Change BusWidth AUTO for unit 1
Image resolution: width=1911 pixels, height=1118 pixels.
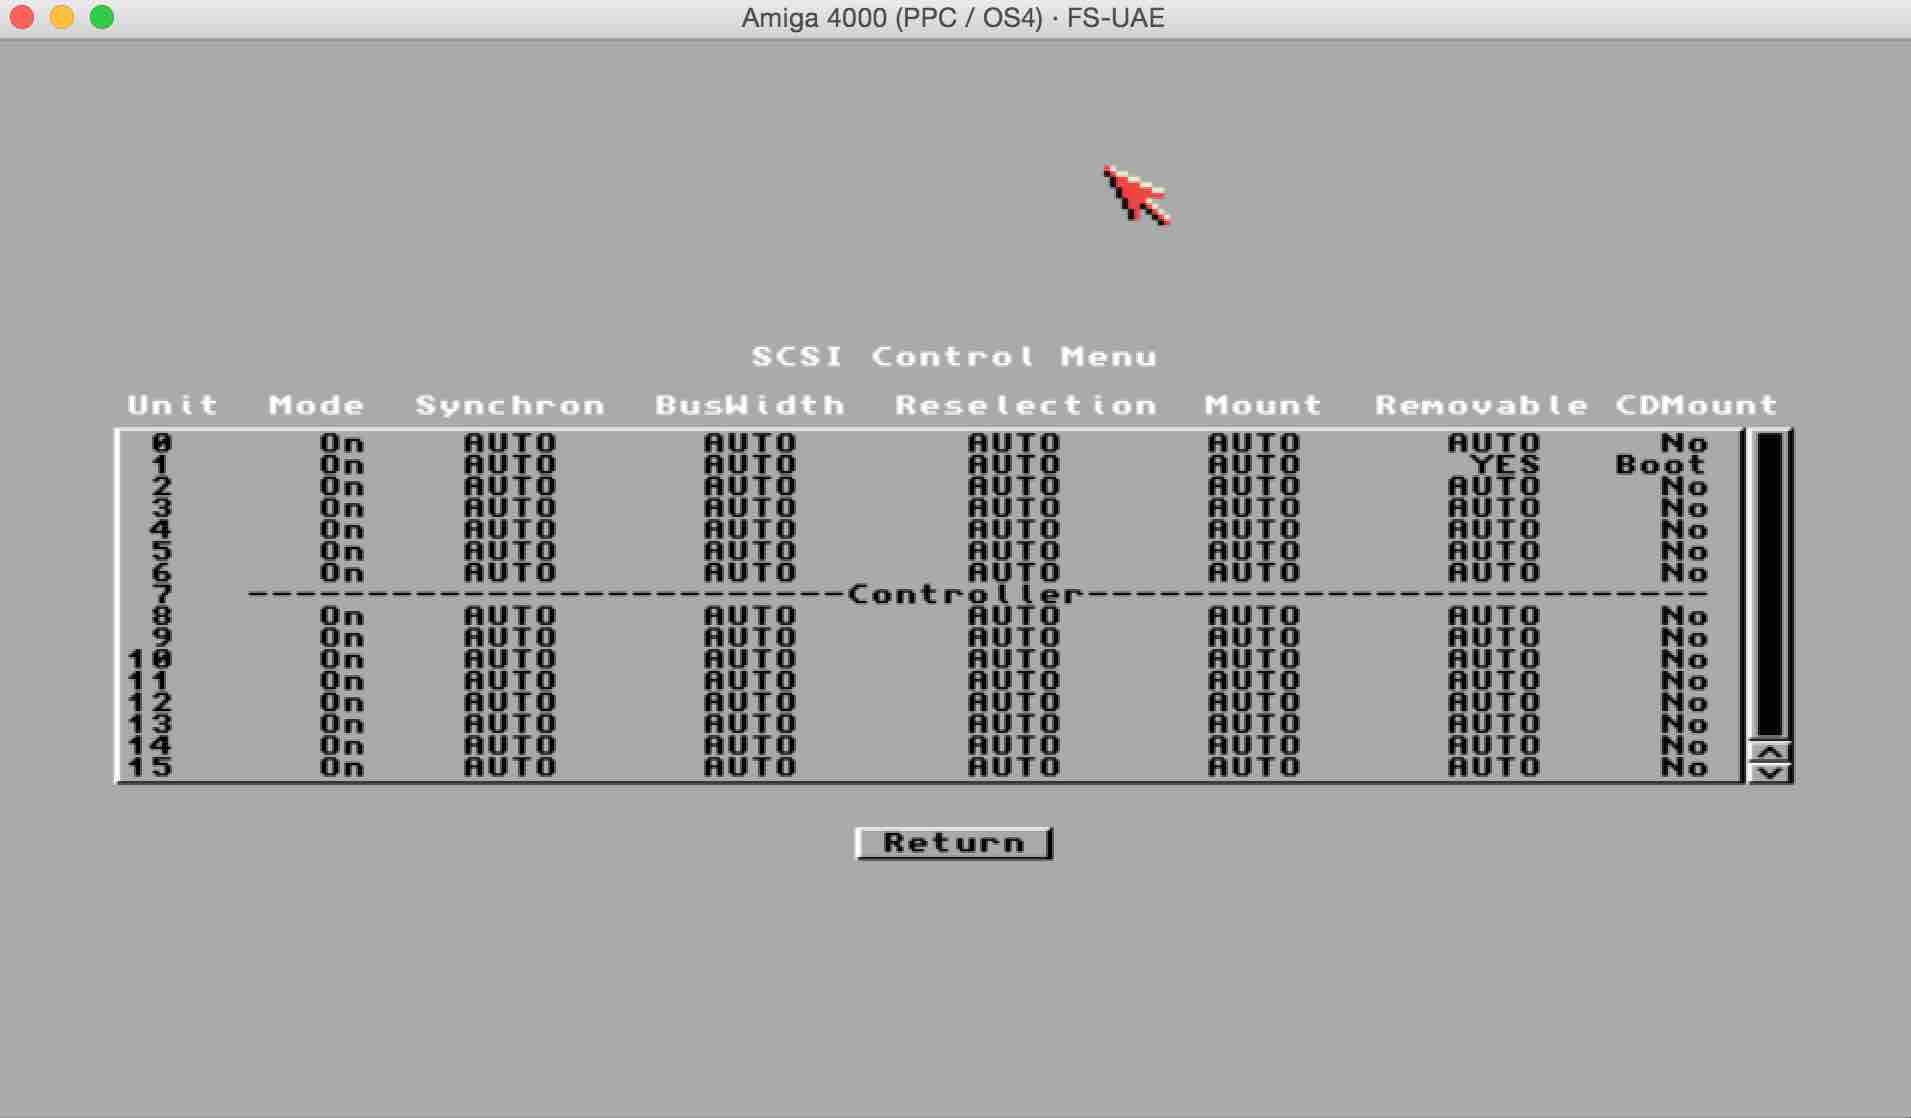point(750,465)
